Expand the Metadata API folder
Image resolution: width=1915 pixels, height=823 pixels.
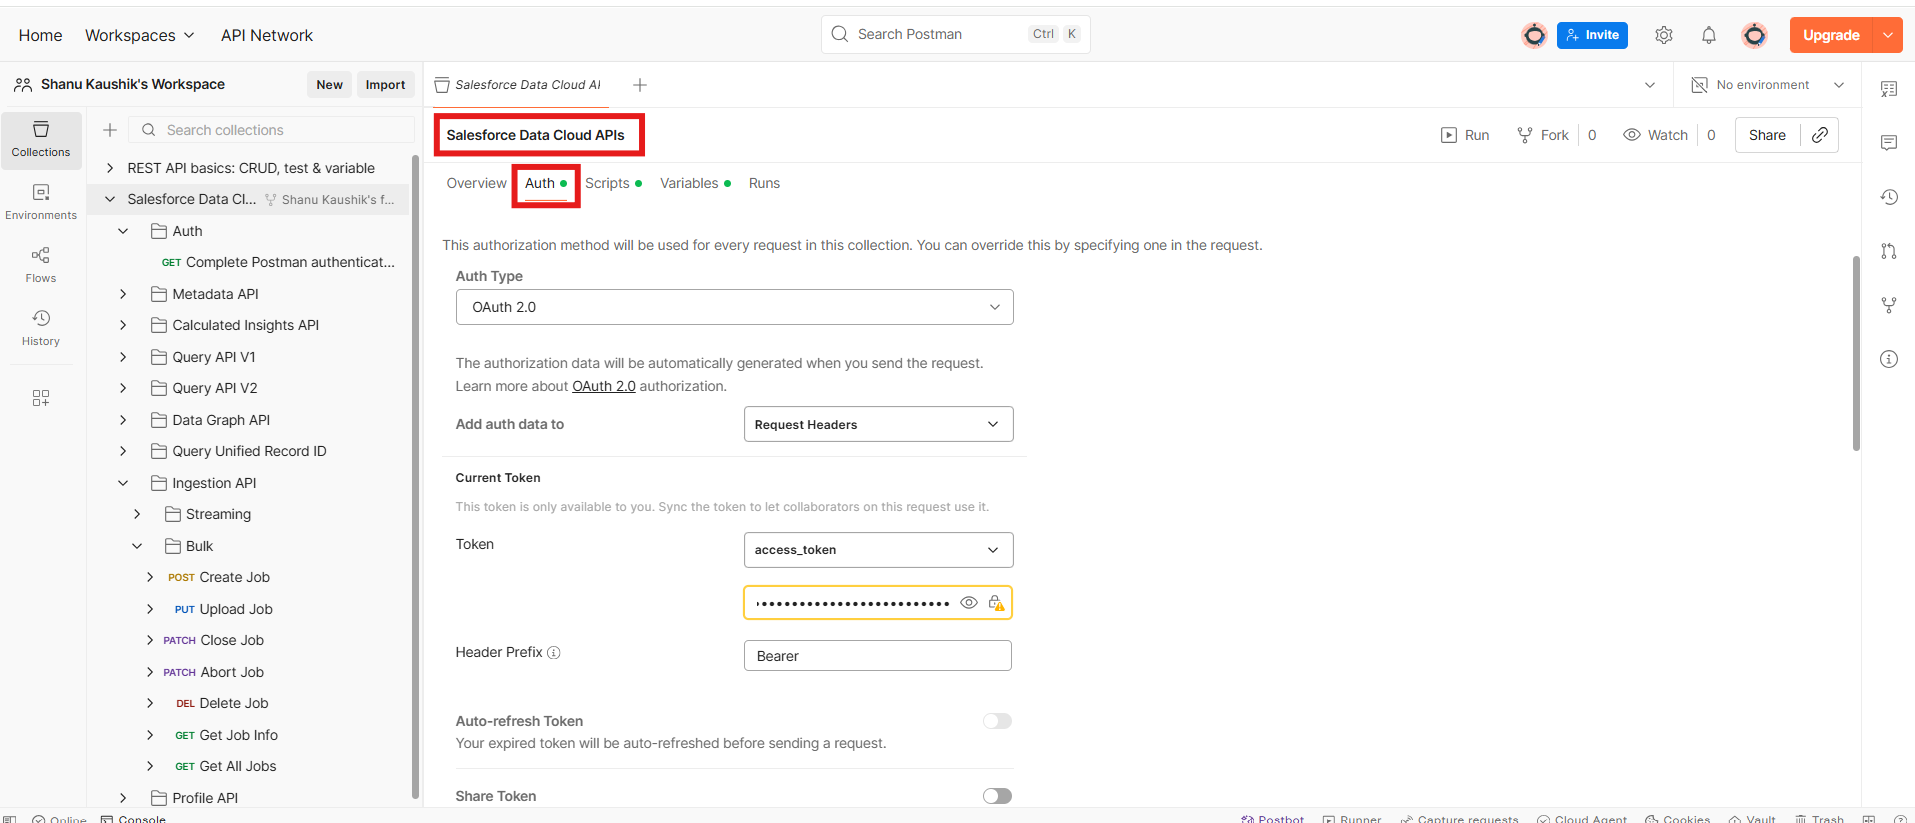pyautogui.click(x=123, y=294)
